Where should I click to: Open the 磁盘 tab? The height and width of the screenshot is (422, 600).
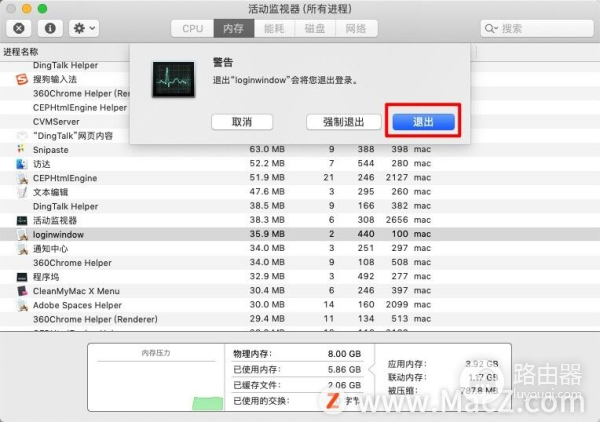point(315,29)
